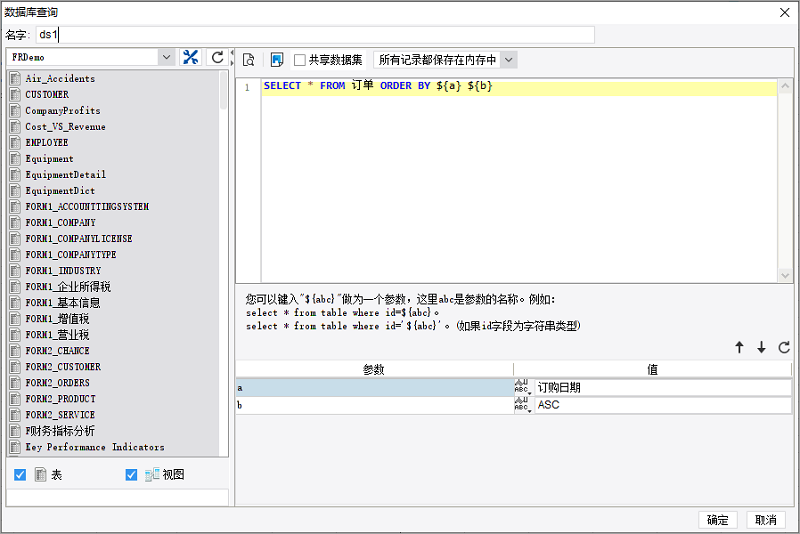Select the FORM1_COMPANYTYPE table
The height and width of the screenshot is (534, 800).
click(x=70, y=255)
